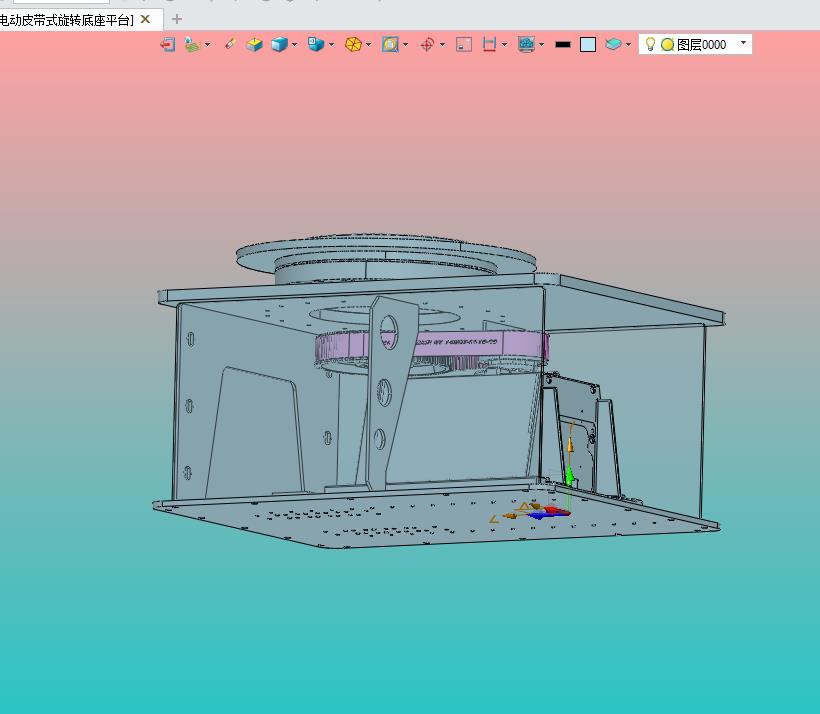
Task: Click the yellow circle layer status icon
Action: coord(667,44)
